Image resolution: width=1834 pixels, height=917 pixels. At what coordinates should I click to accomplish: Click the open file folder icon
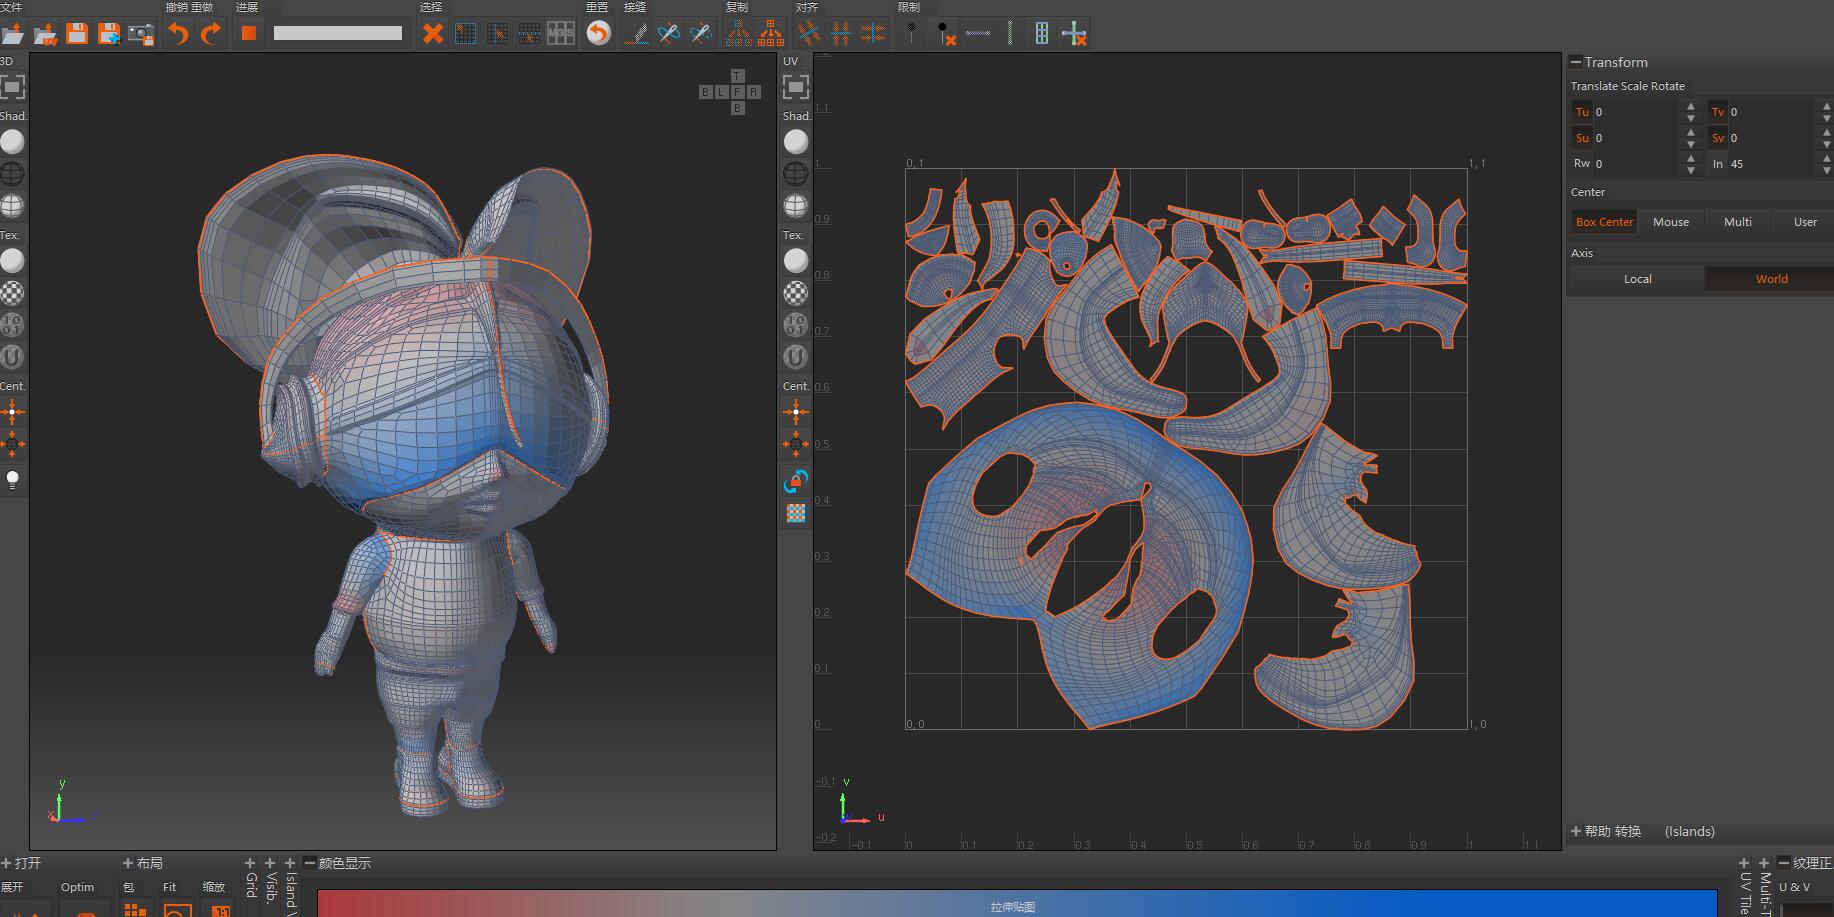12,34
